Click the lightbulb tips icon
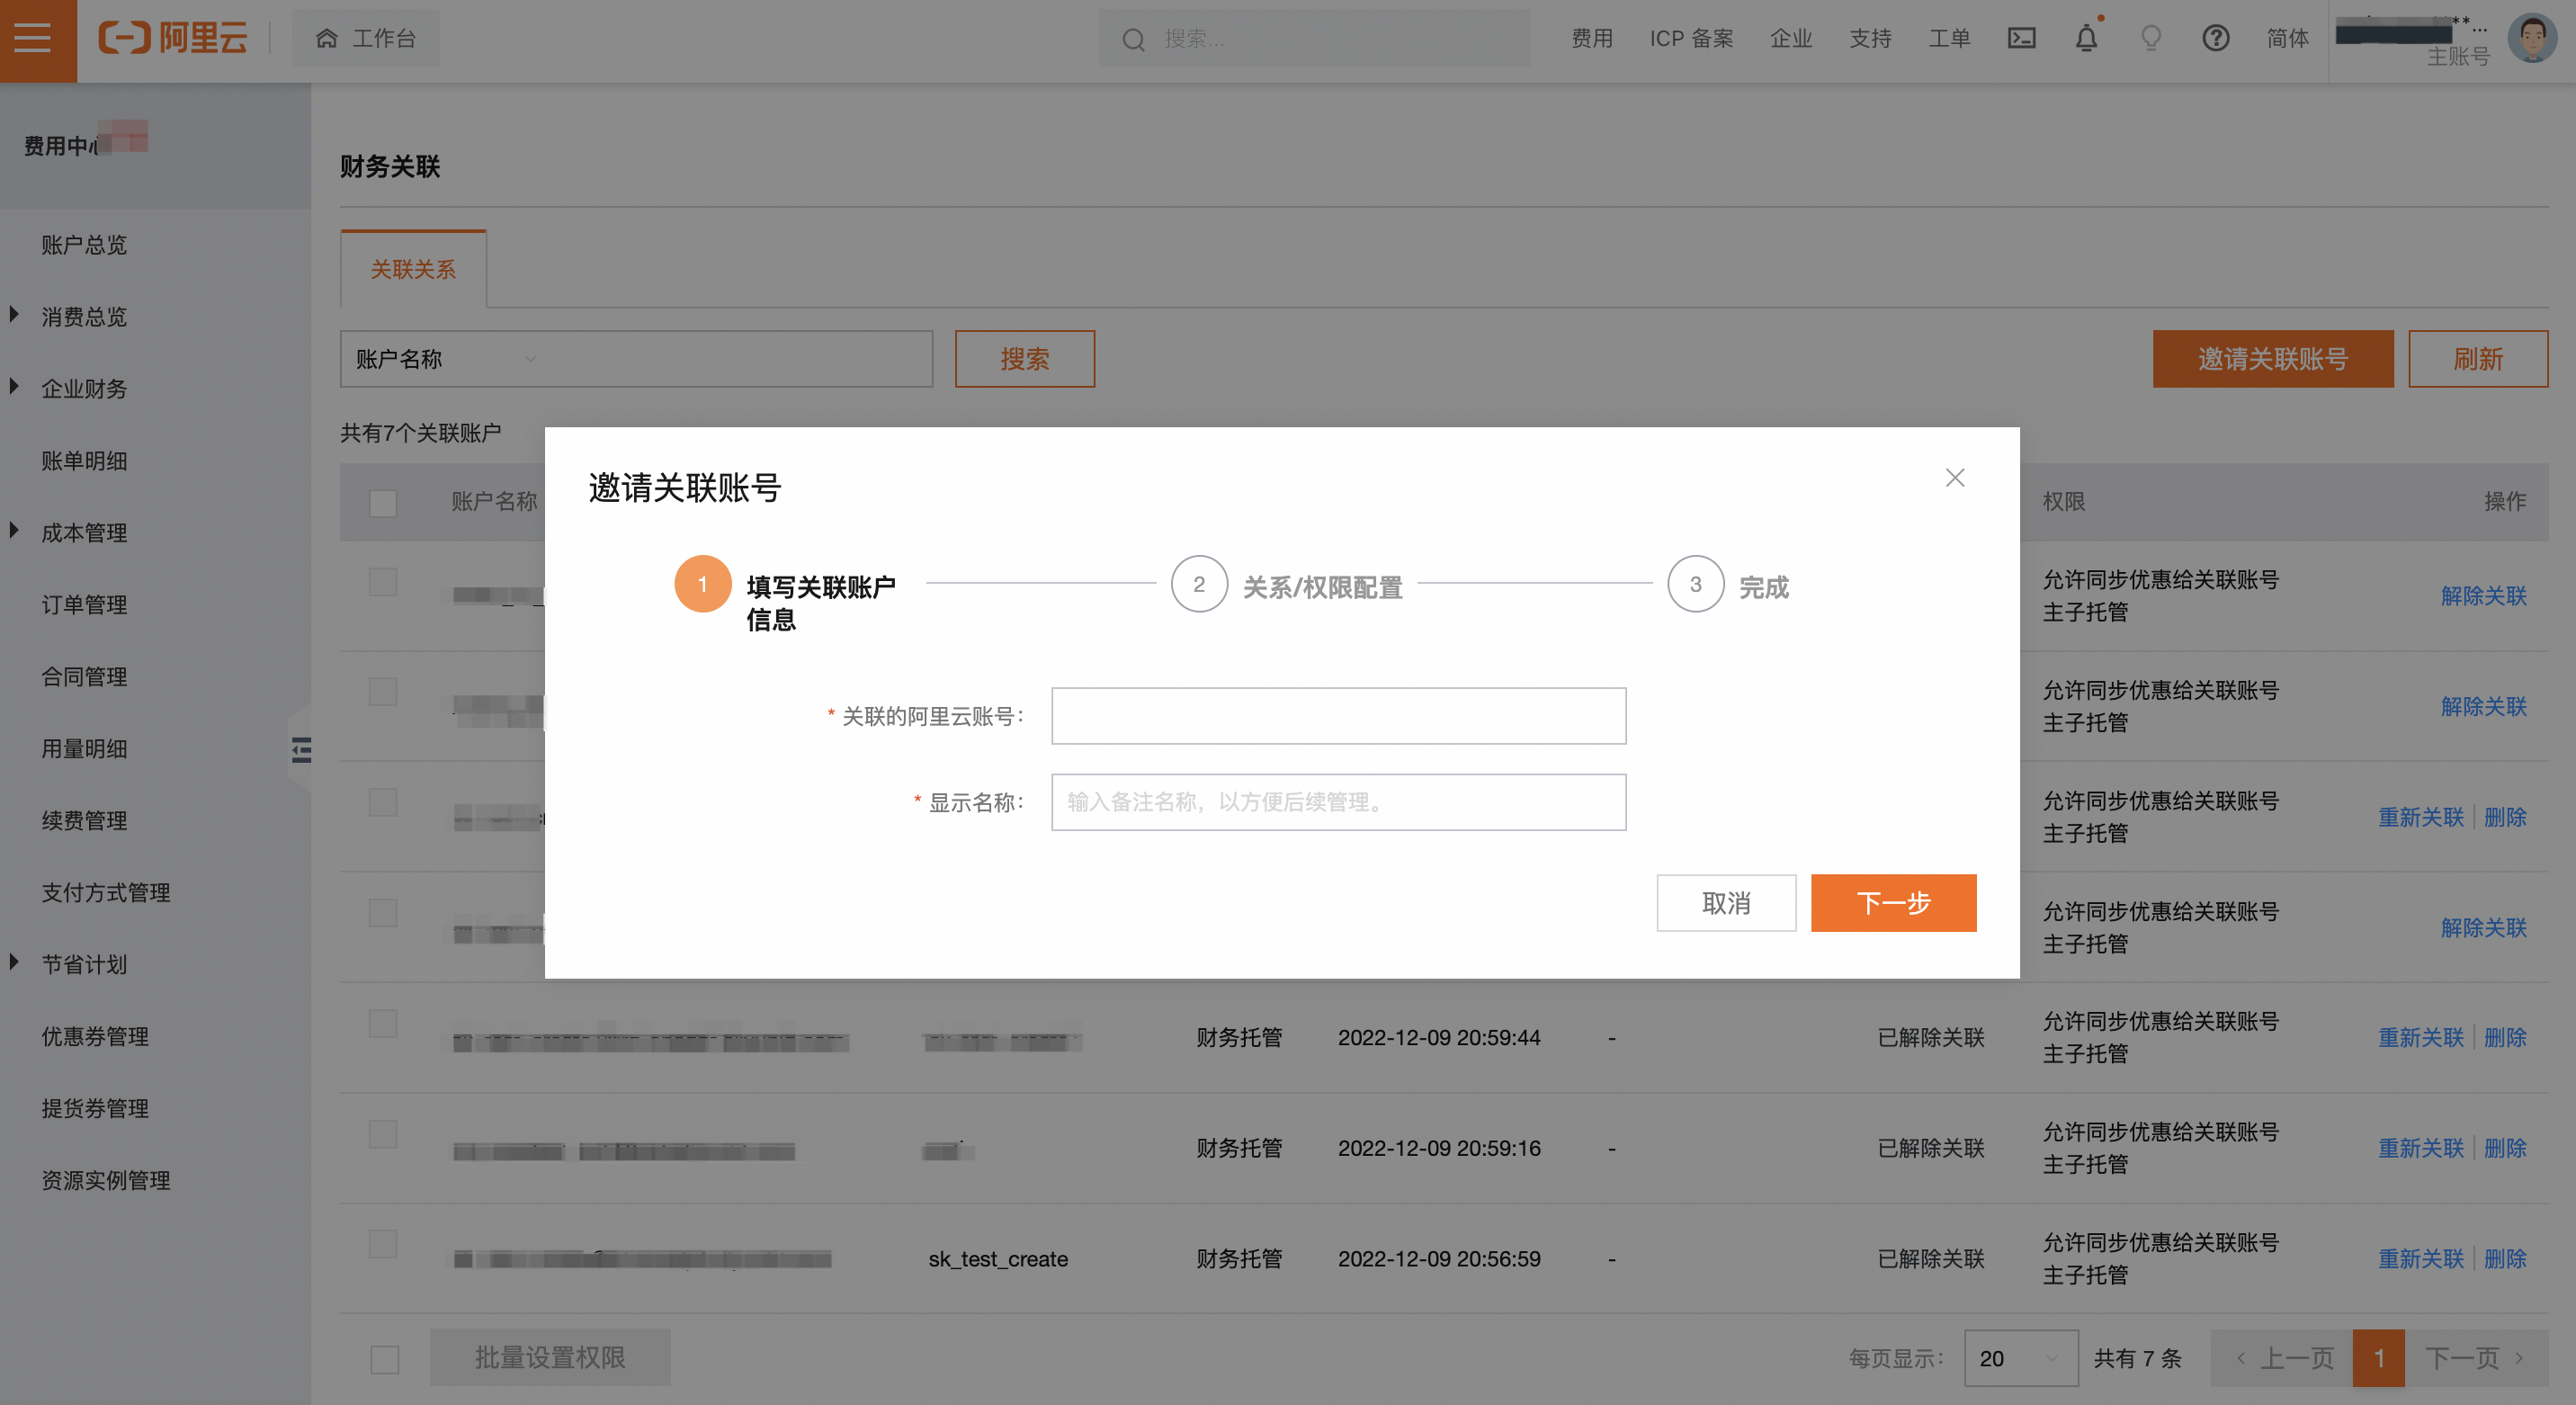Image resolution: width=2576 pixels, height=1405 pixels. pos(2150,39)
